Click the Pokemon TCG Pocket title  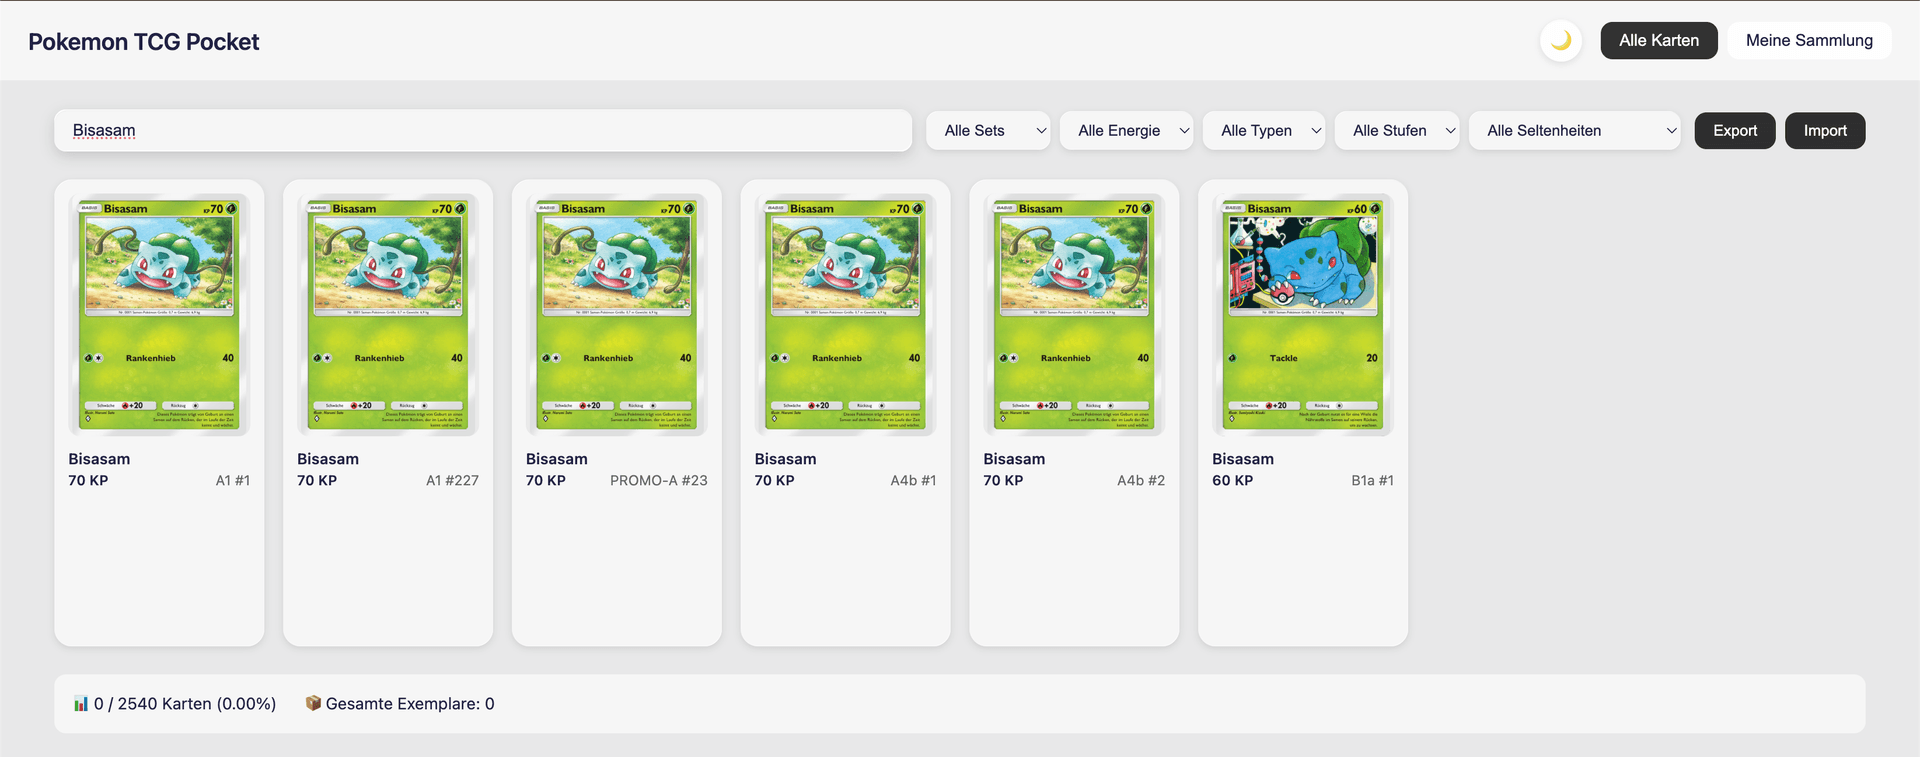tap(144, 42)
